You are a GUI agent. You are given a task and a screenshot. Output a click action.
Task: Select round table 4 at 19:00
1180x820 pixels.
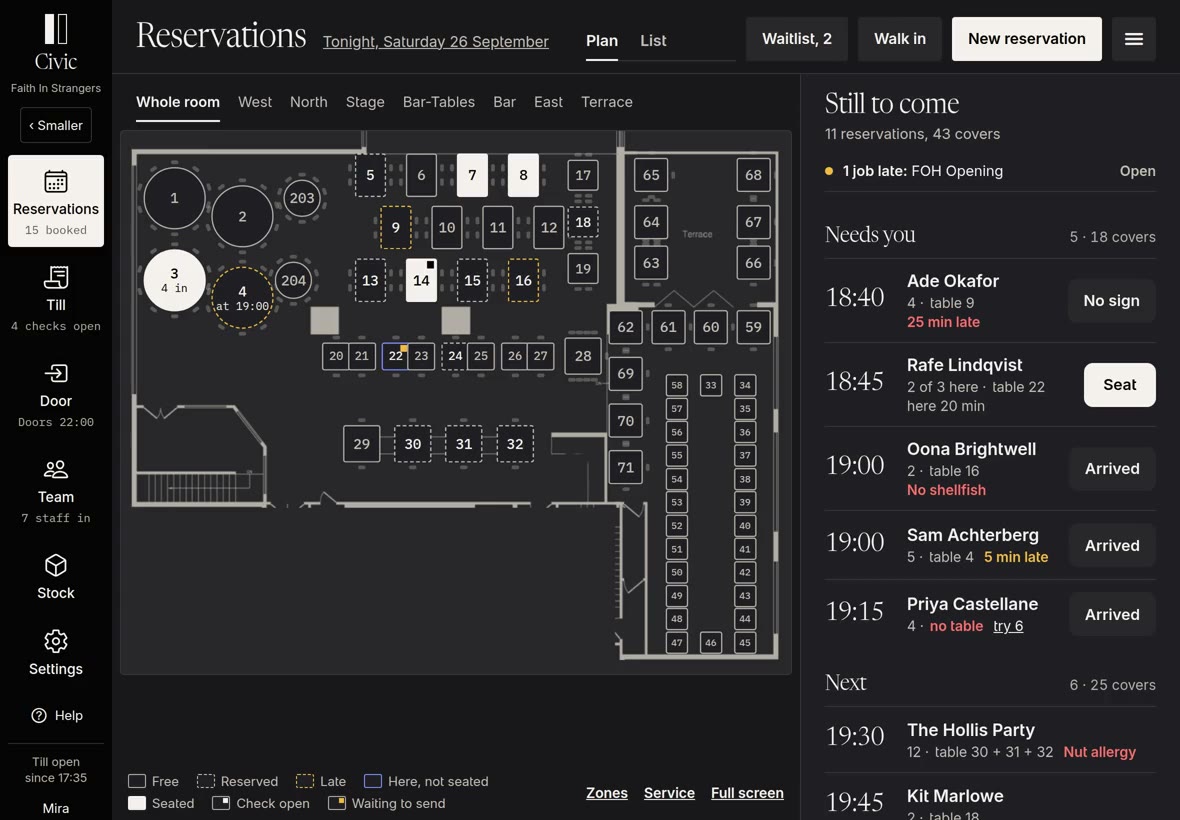pyautogui.click(x=242, y=298)
